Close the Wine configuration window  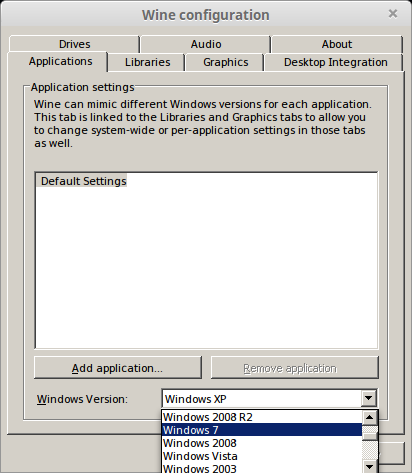click(x=393, y=14)
